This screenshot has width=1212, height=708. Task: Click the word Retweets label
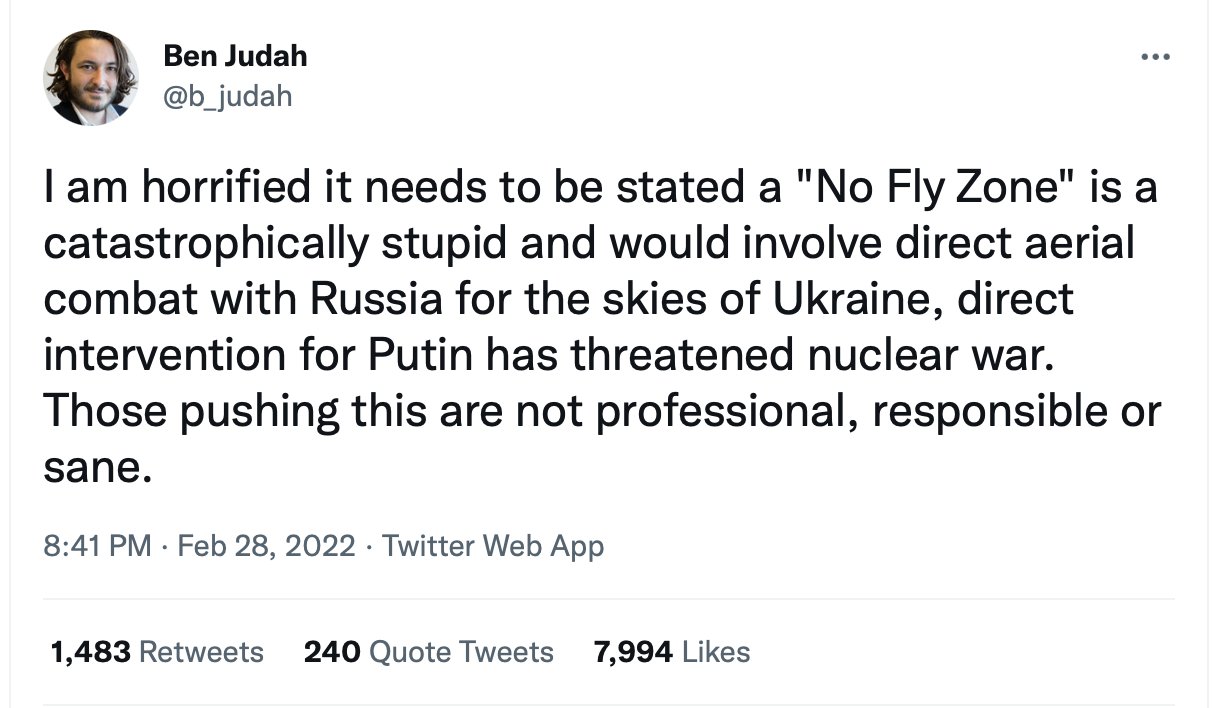tap(201, 652)
